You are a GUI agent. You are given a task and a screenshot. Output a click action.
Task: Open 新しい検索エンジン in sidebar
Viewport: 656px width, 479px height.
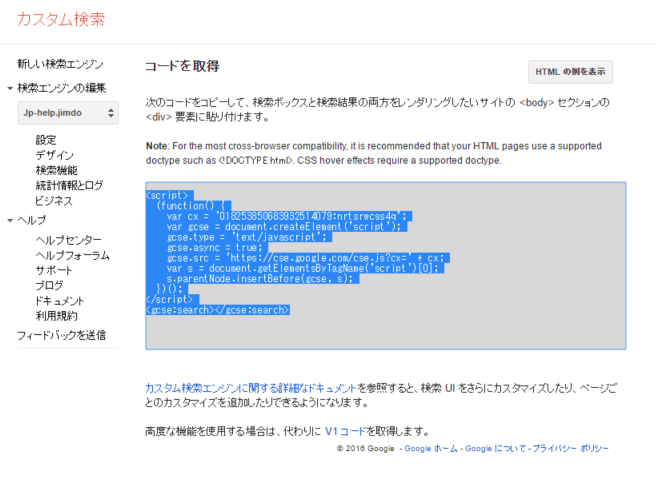(x=60, y=64)
